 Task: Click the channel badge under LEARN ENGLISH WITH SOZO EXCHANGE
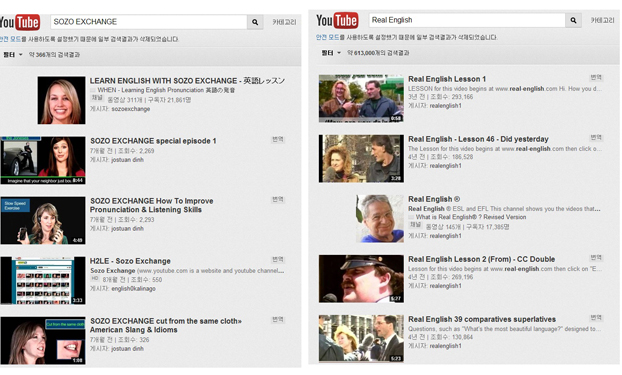[x=97, y=98]
